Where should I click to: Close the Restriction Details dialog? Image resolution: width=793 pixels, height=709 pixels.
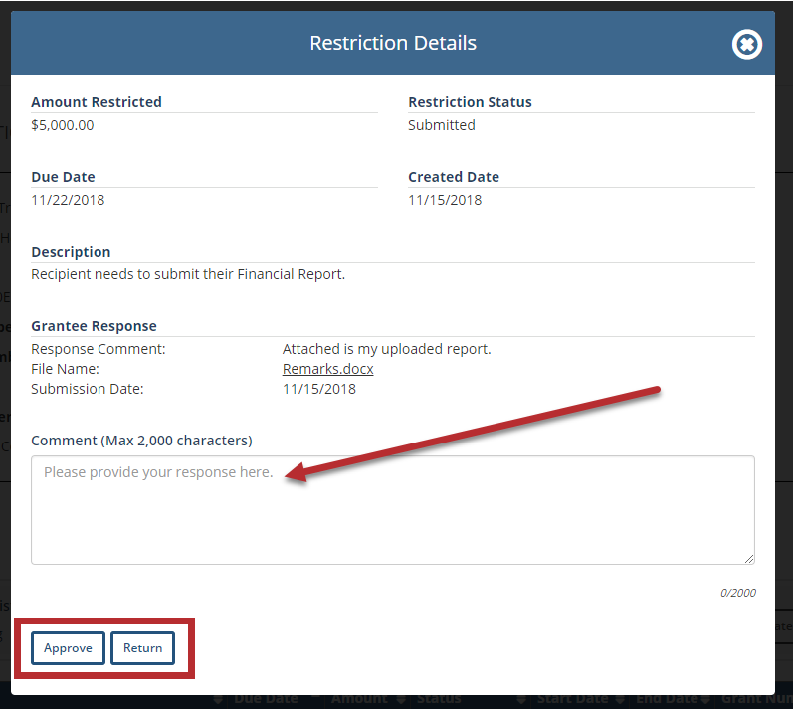[746, 44]
